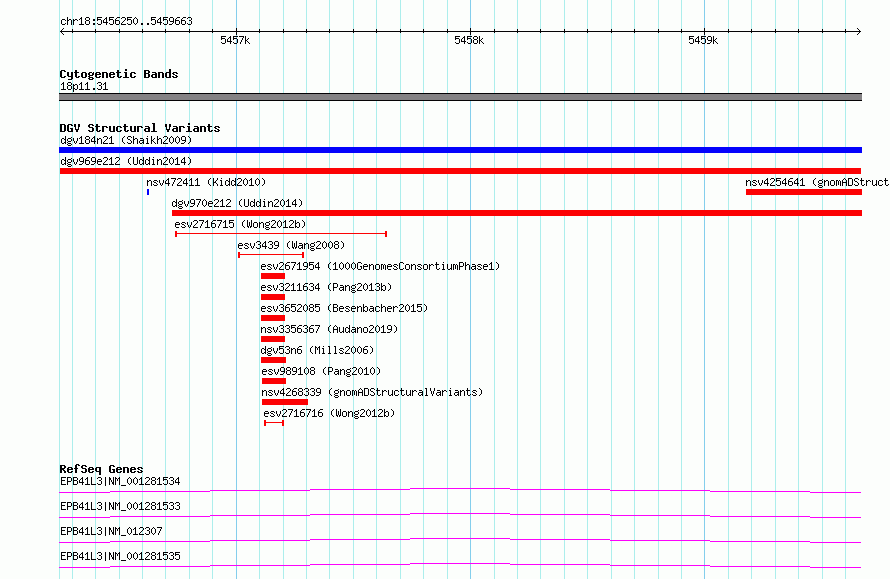Click the 5458k ruler label
The height and width of the screenshot is (579, 890).
(x=469, y=40)
